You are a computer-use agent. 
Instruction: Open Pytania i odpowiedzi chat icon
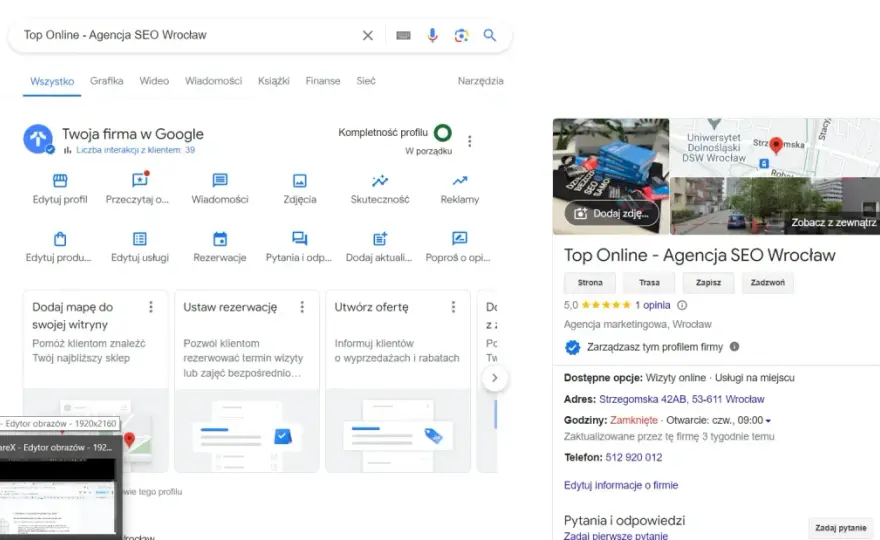tap(300, 239)
